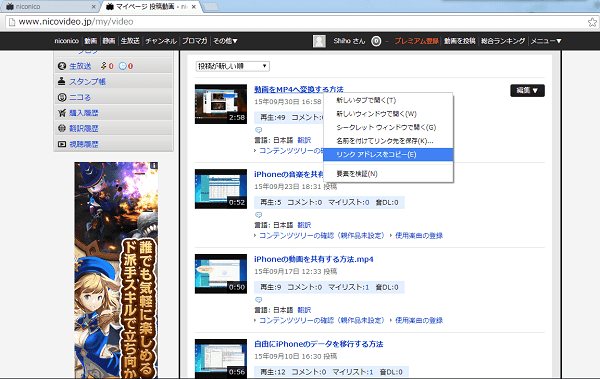Viewport: 600px width, 379px height.
Task: Click comment bubble icon under iPhoneの動画を共有する方法.mp4
Action: [x=259, y=300]
